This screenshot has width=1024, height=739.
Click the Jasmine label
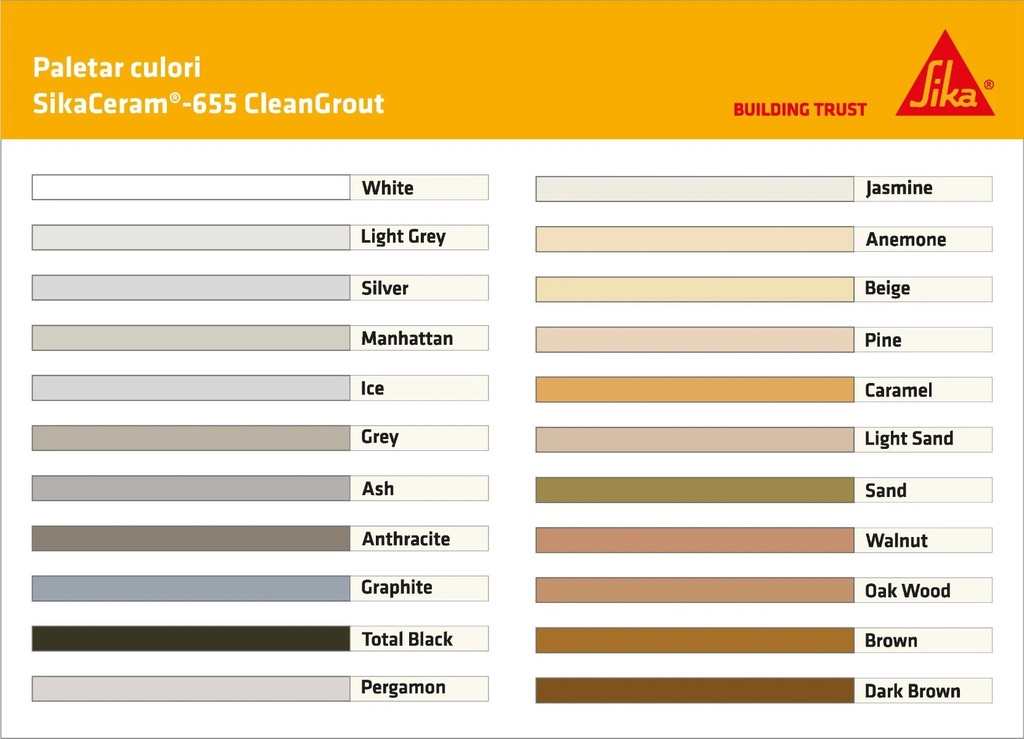(899, 188)
